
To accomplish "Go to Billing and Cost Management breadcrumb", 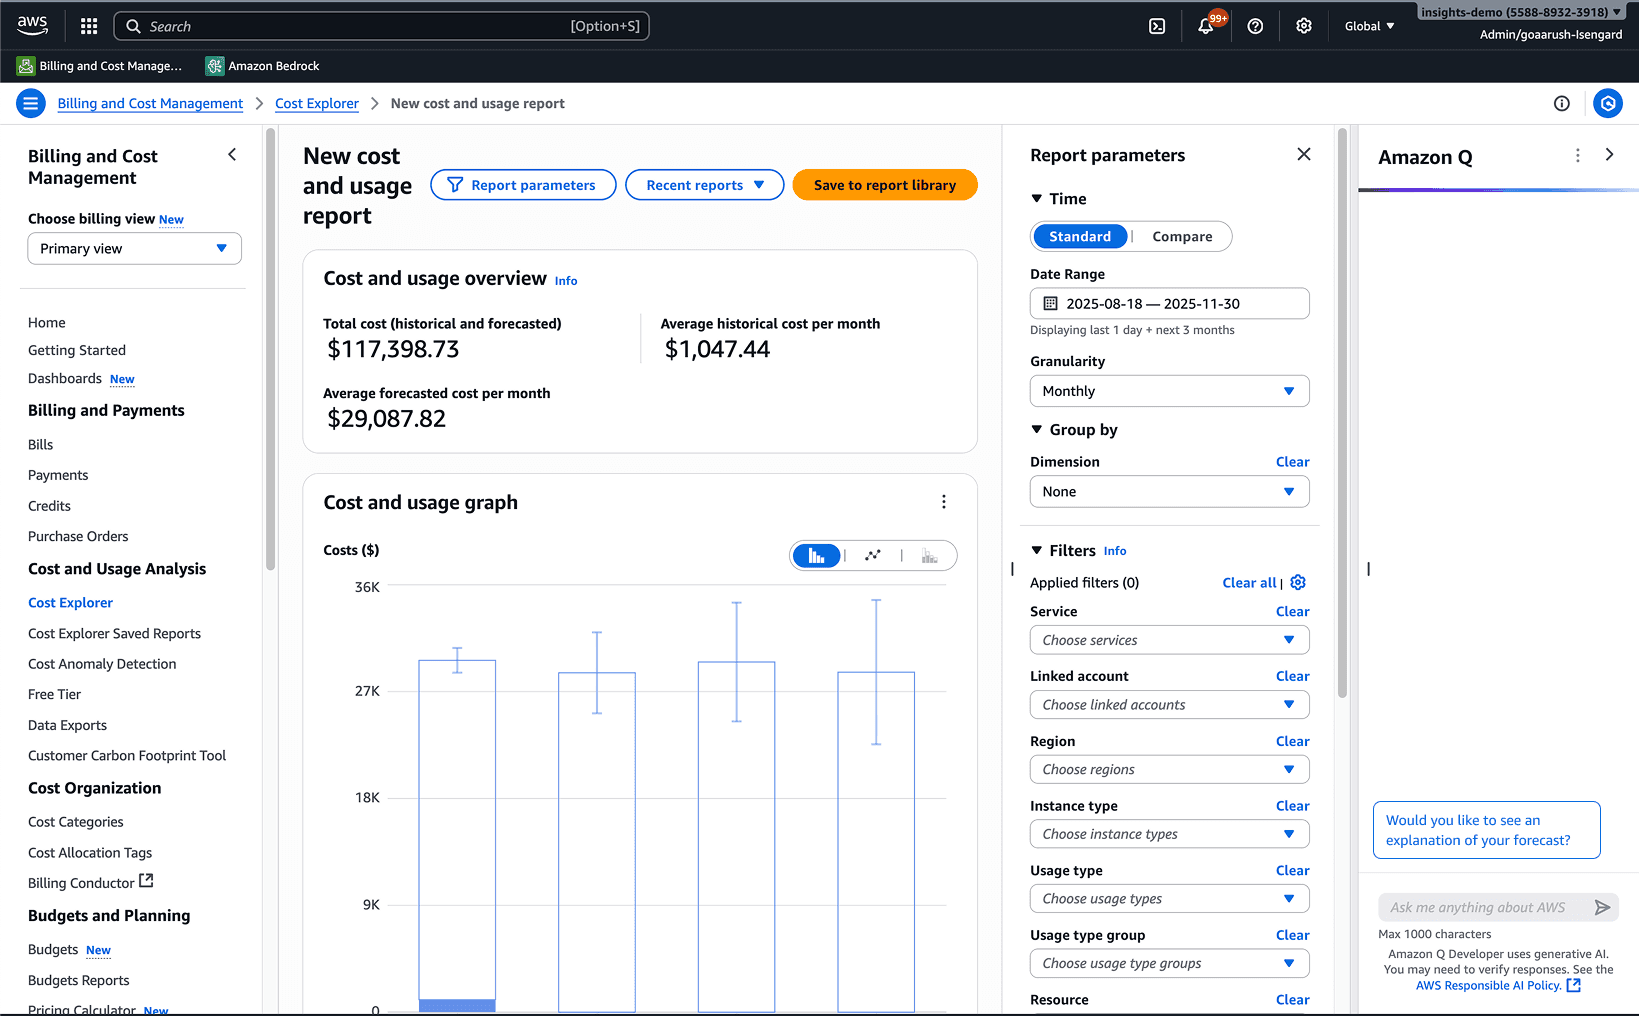I will pos(150,104).
